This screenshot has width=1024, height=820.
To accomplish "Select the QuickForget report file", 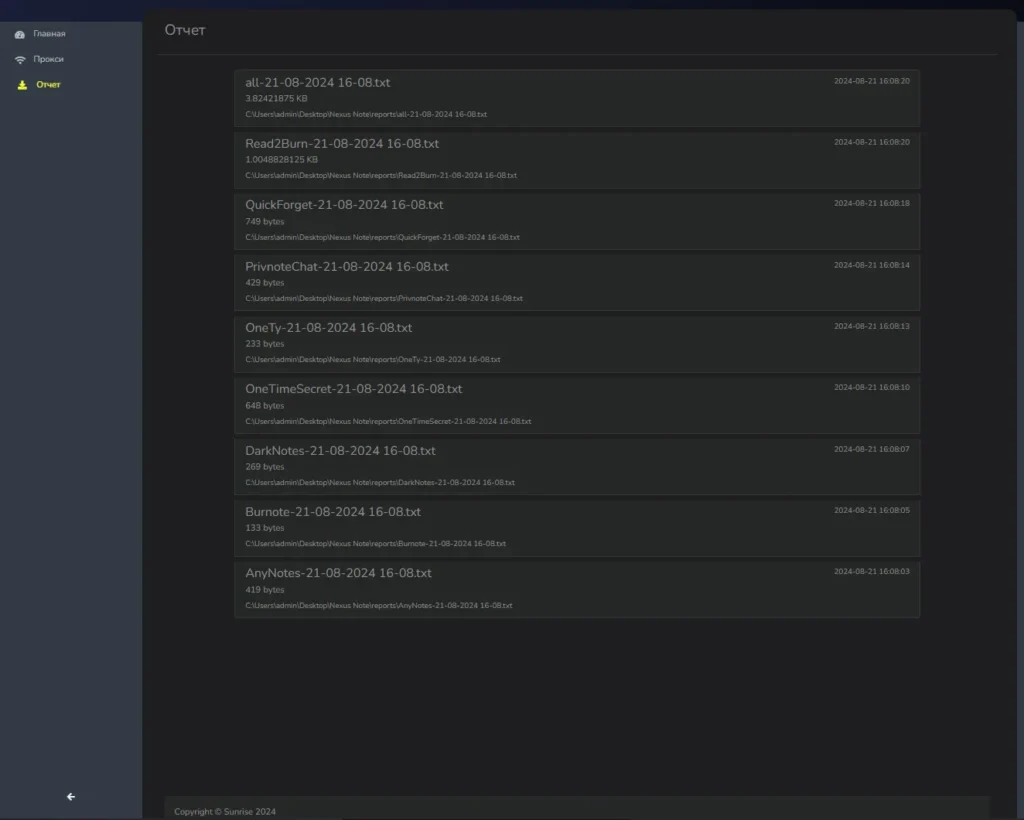I will [x=344, y=204].
